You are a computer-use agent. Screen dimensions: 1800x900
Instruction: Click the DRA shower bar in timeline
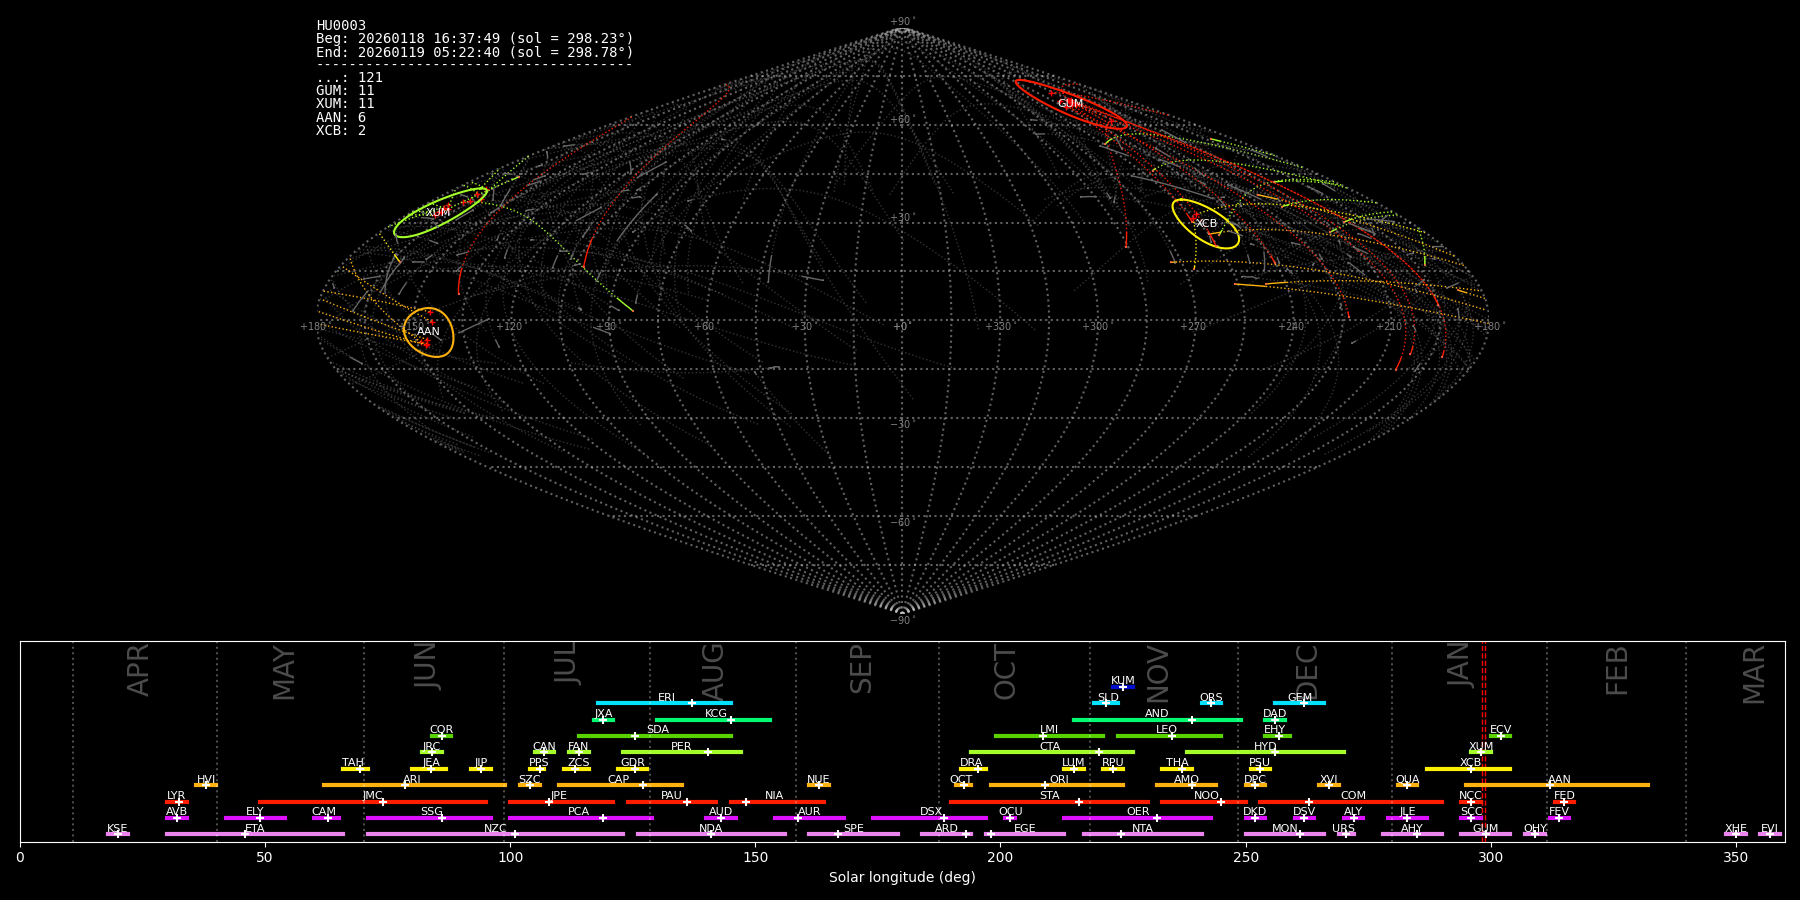tap(973, 769)
